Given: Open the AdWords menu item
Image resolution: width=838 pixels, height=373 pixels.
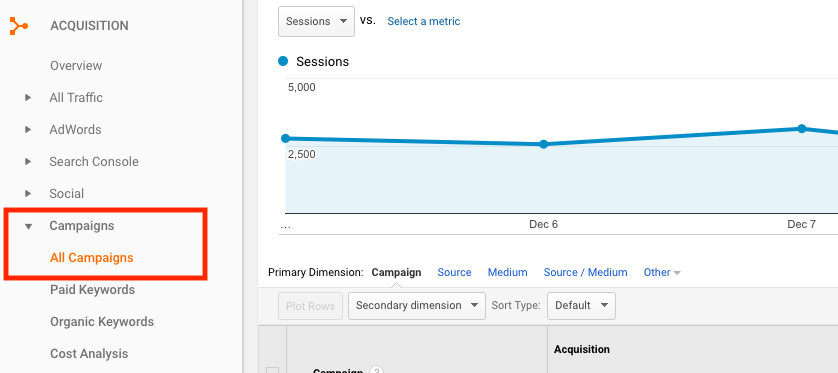Looking at the screenshot, I should [x=75, y=130].
